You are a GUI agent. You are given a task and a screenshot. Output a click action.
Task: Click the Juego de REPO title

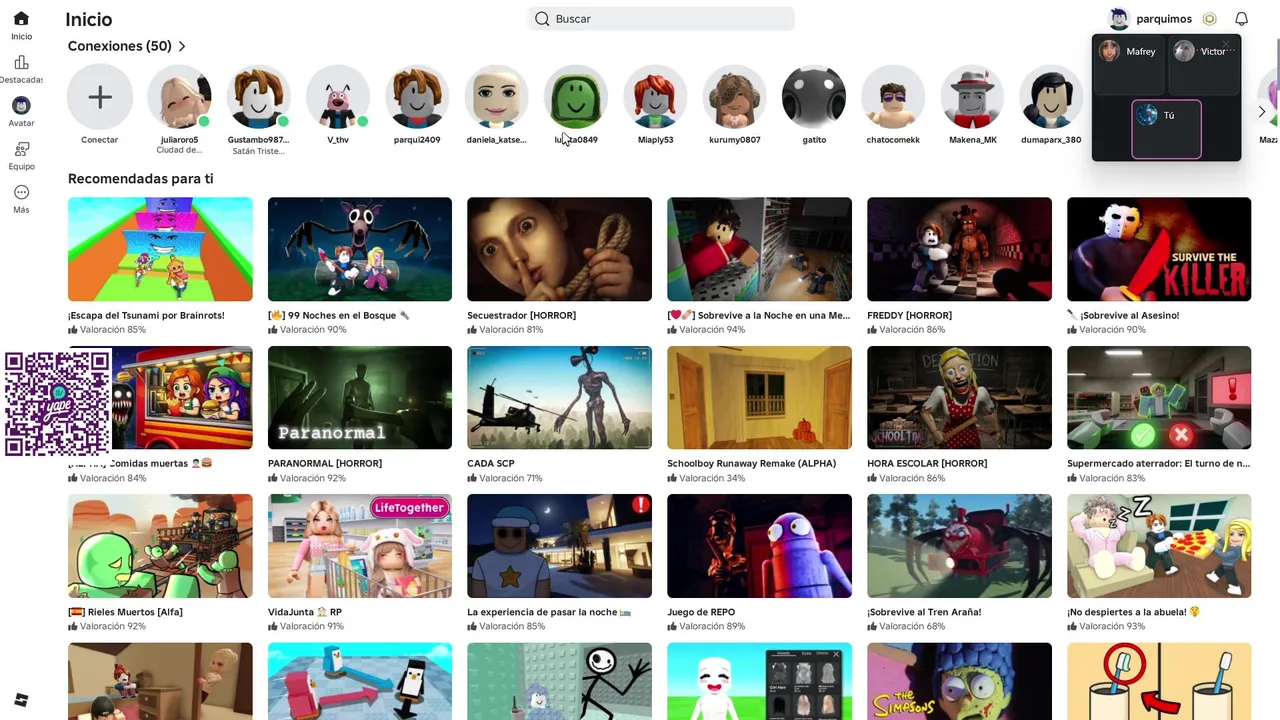pyautogui.click(x=701, y=612)
